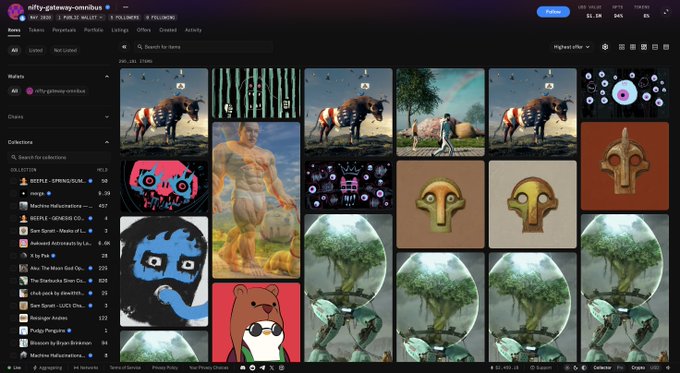
Task: Tick the Blossom by Bryan Brinkman checkbox
Action: tap(13, 343)
